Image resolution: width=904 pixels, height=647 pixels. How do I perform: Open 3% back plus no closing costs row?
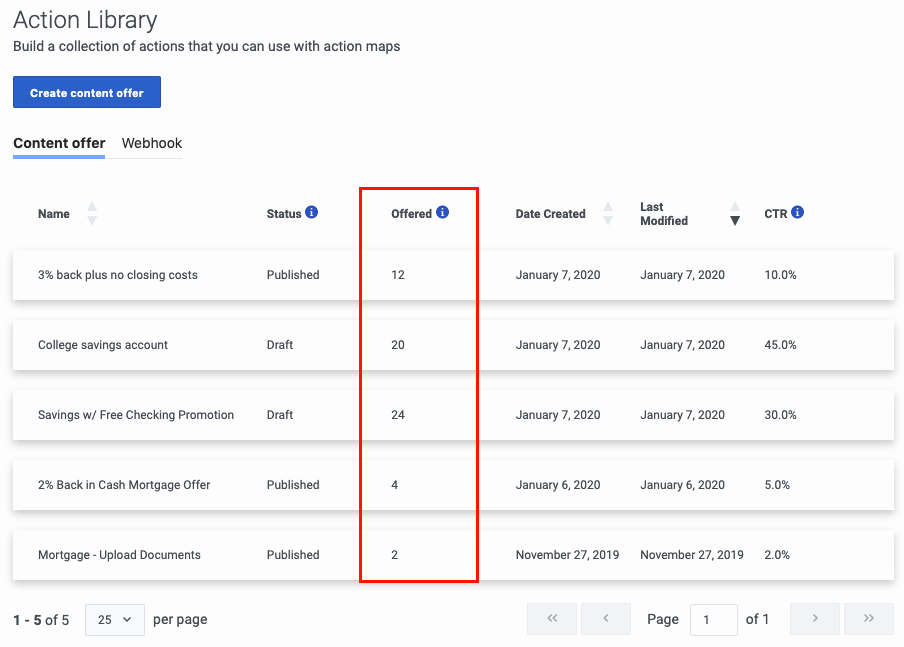pos(453,275)
